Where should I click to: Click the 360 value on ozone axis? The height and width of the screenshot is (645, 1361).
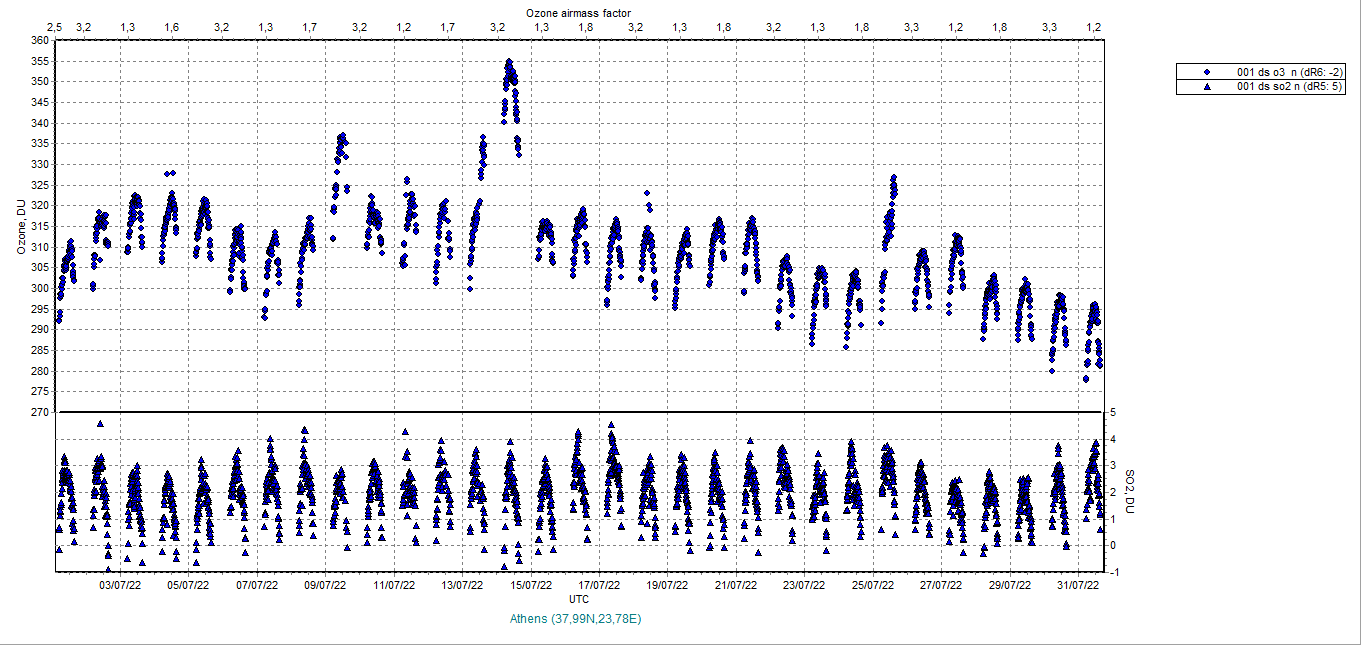point(40,40)
